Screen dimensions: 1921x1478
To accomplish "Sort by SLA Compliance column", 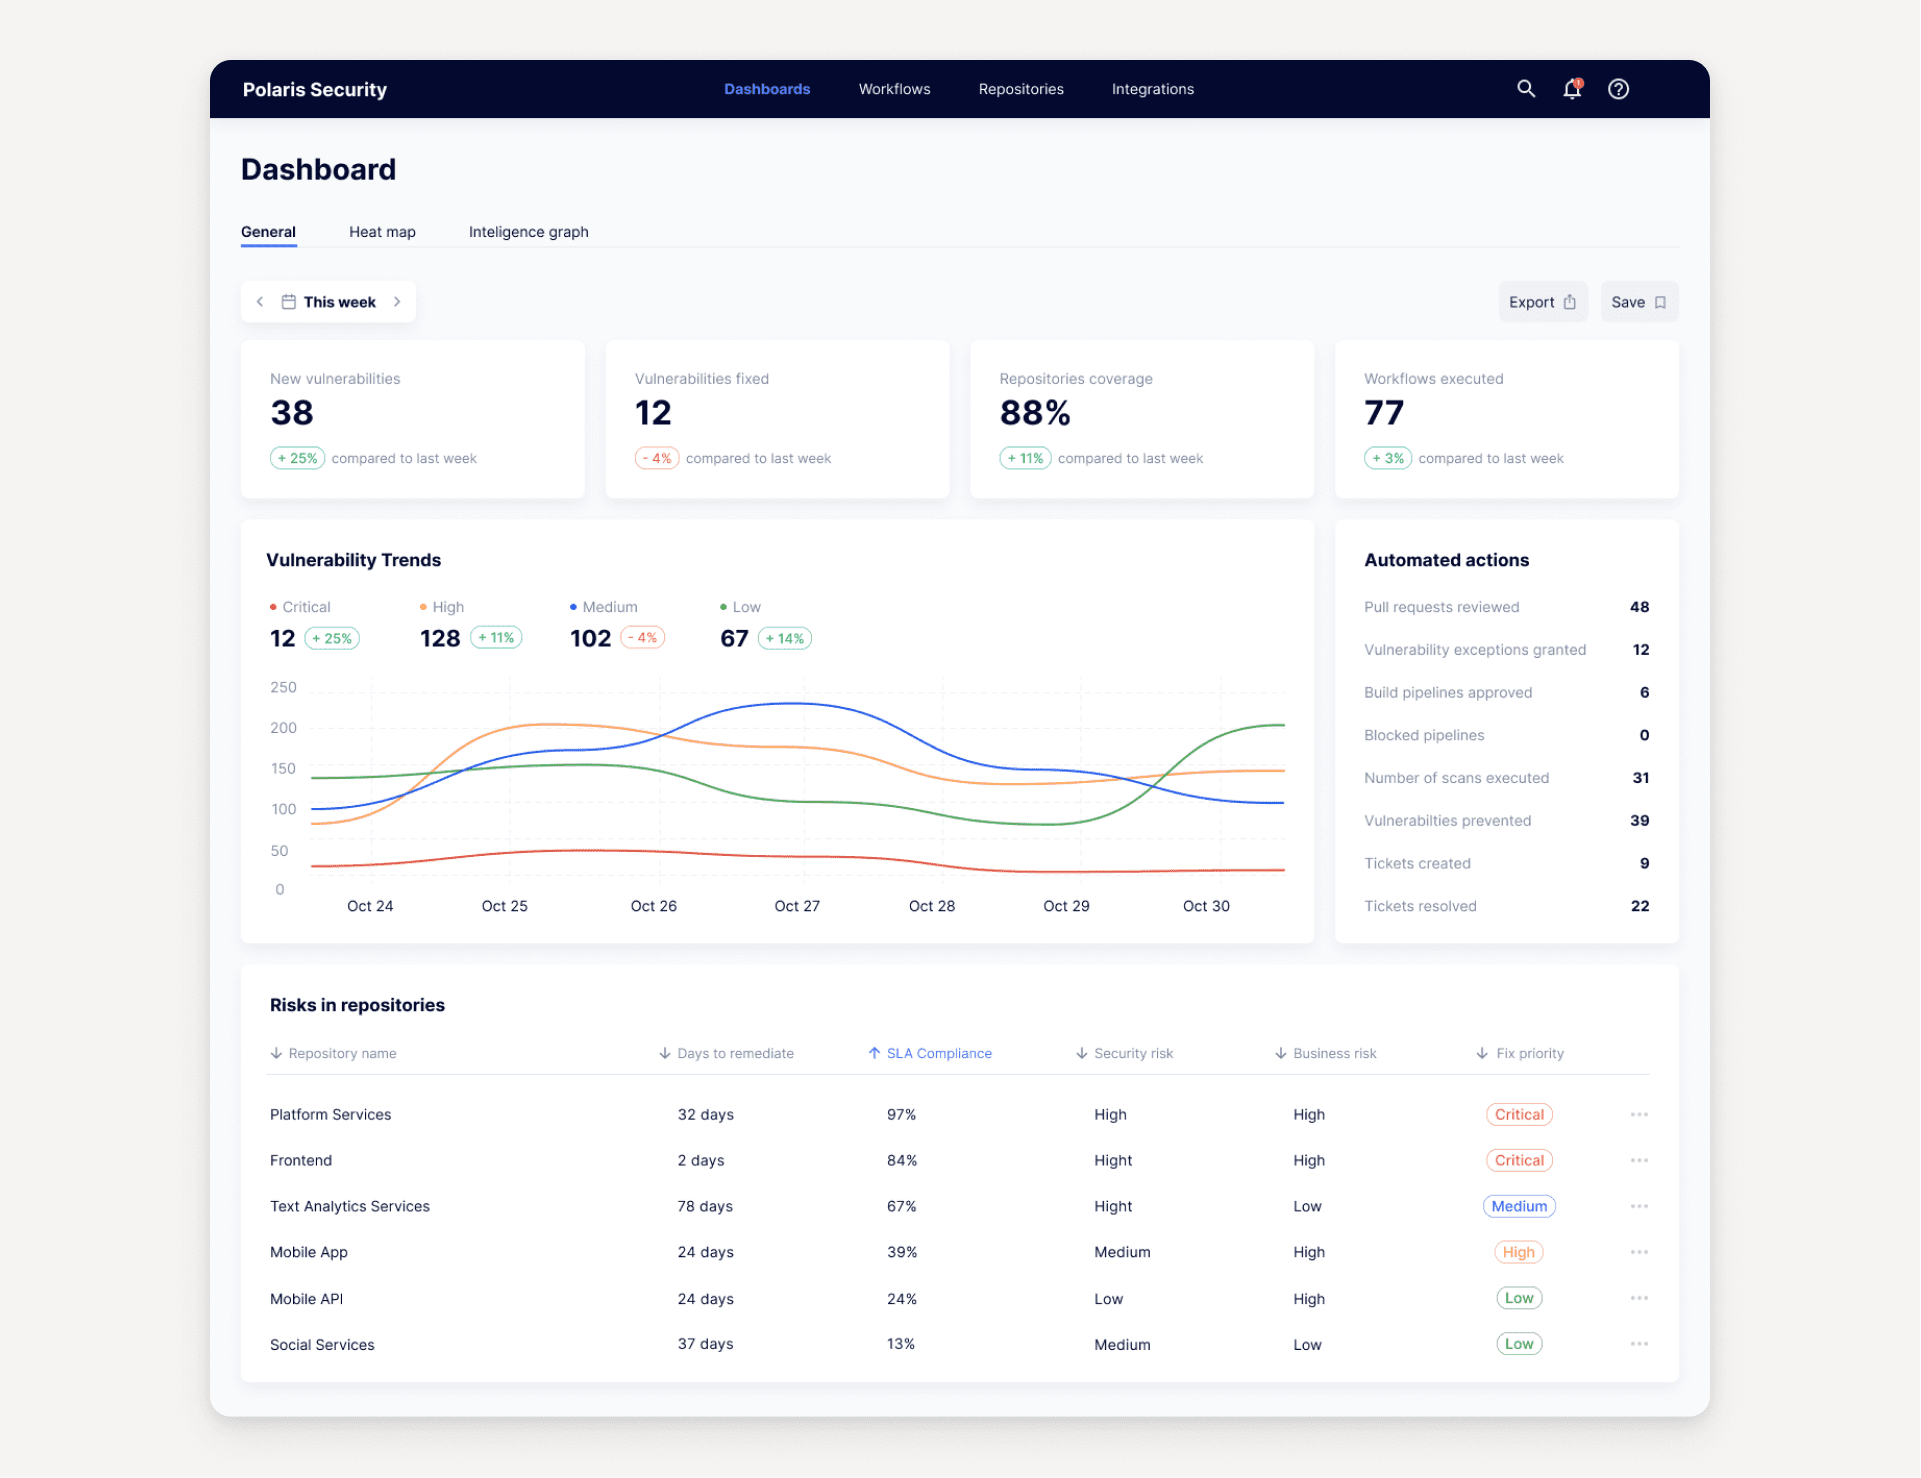I will tap(930, 1053).
